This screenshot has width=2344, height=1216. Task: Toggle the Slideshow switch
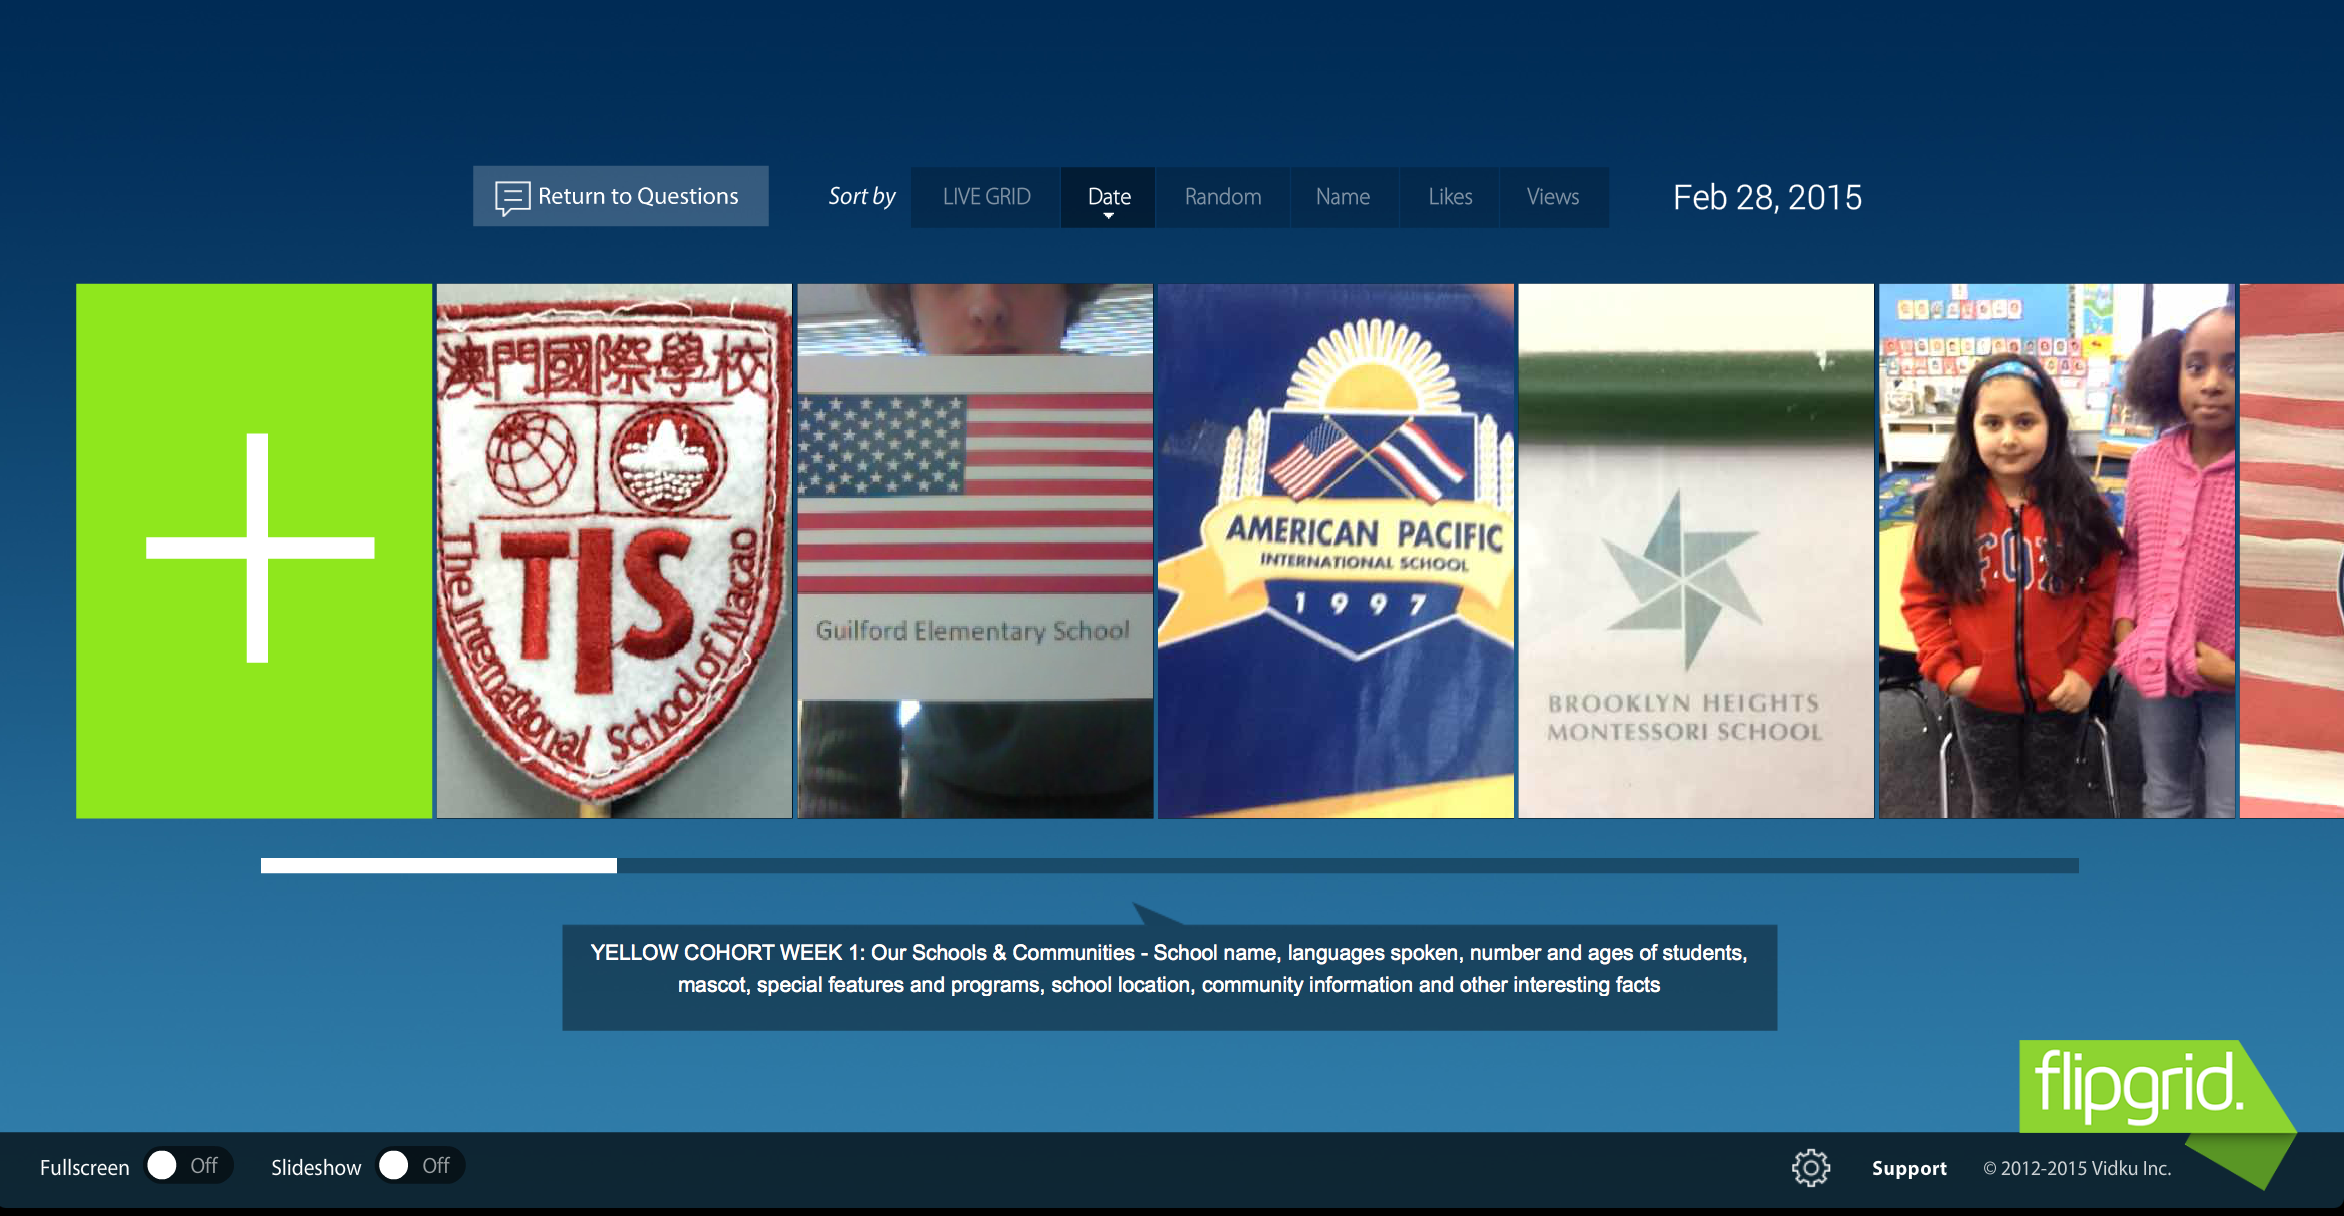[x=420, y=1165]
